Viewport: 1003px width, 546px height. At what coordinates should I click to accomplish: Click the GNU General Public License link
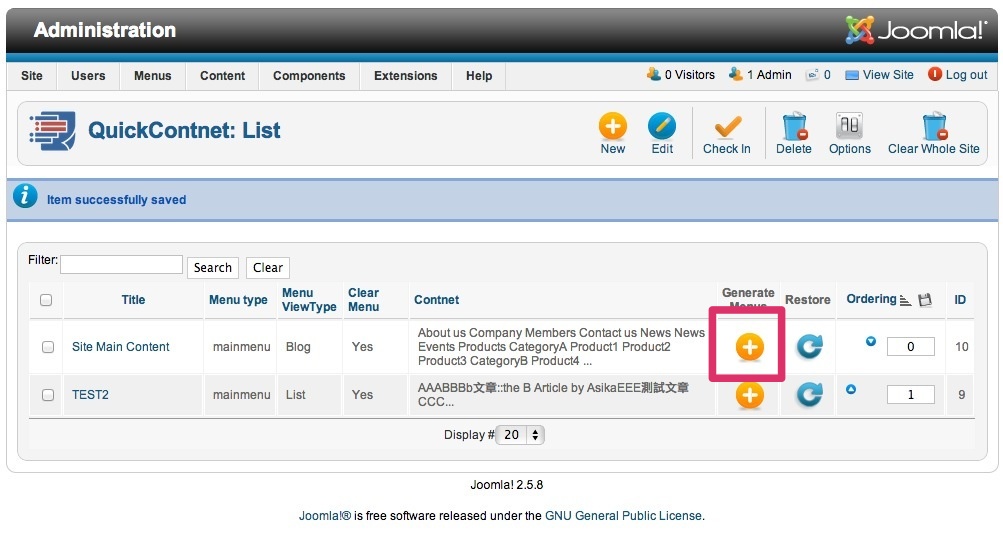[624, 516]
